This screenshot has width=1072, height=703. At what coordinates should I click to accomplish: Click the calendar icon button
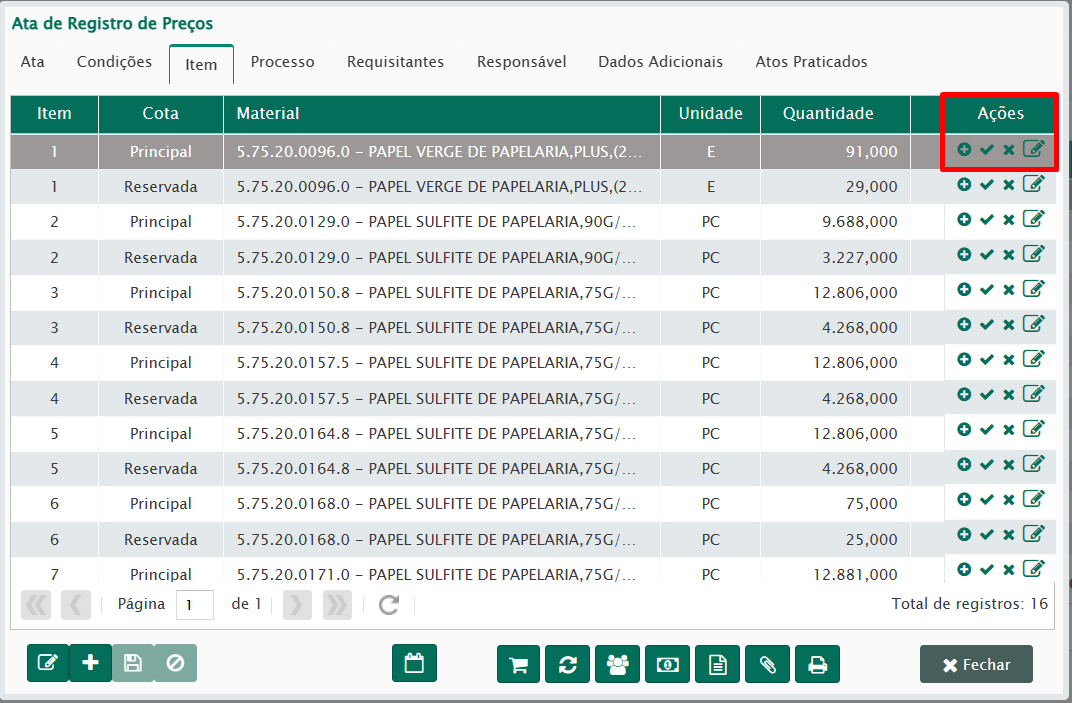point(414,663)
